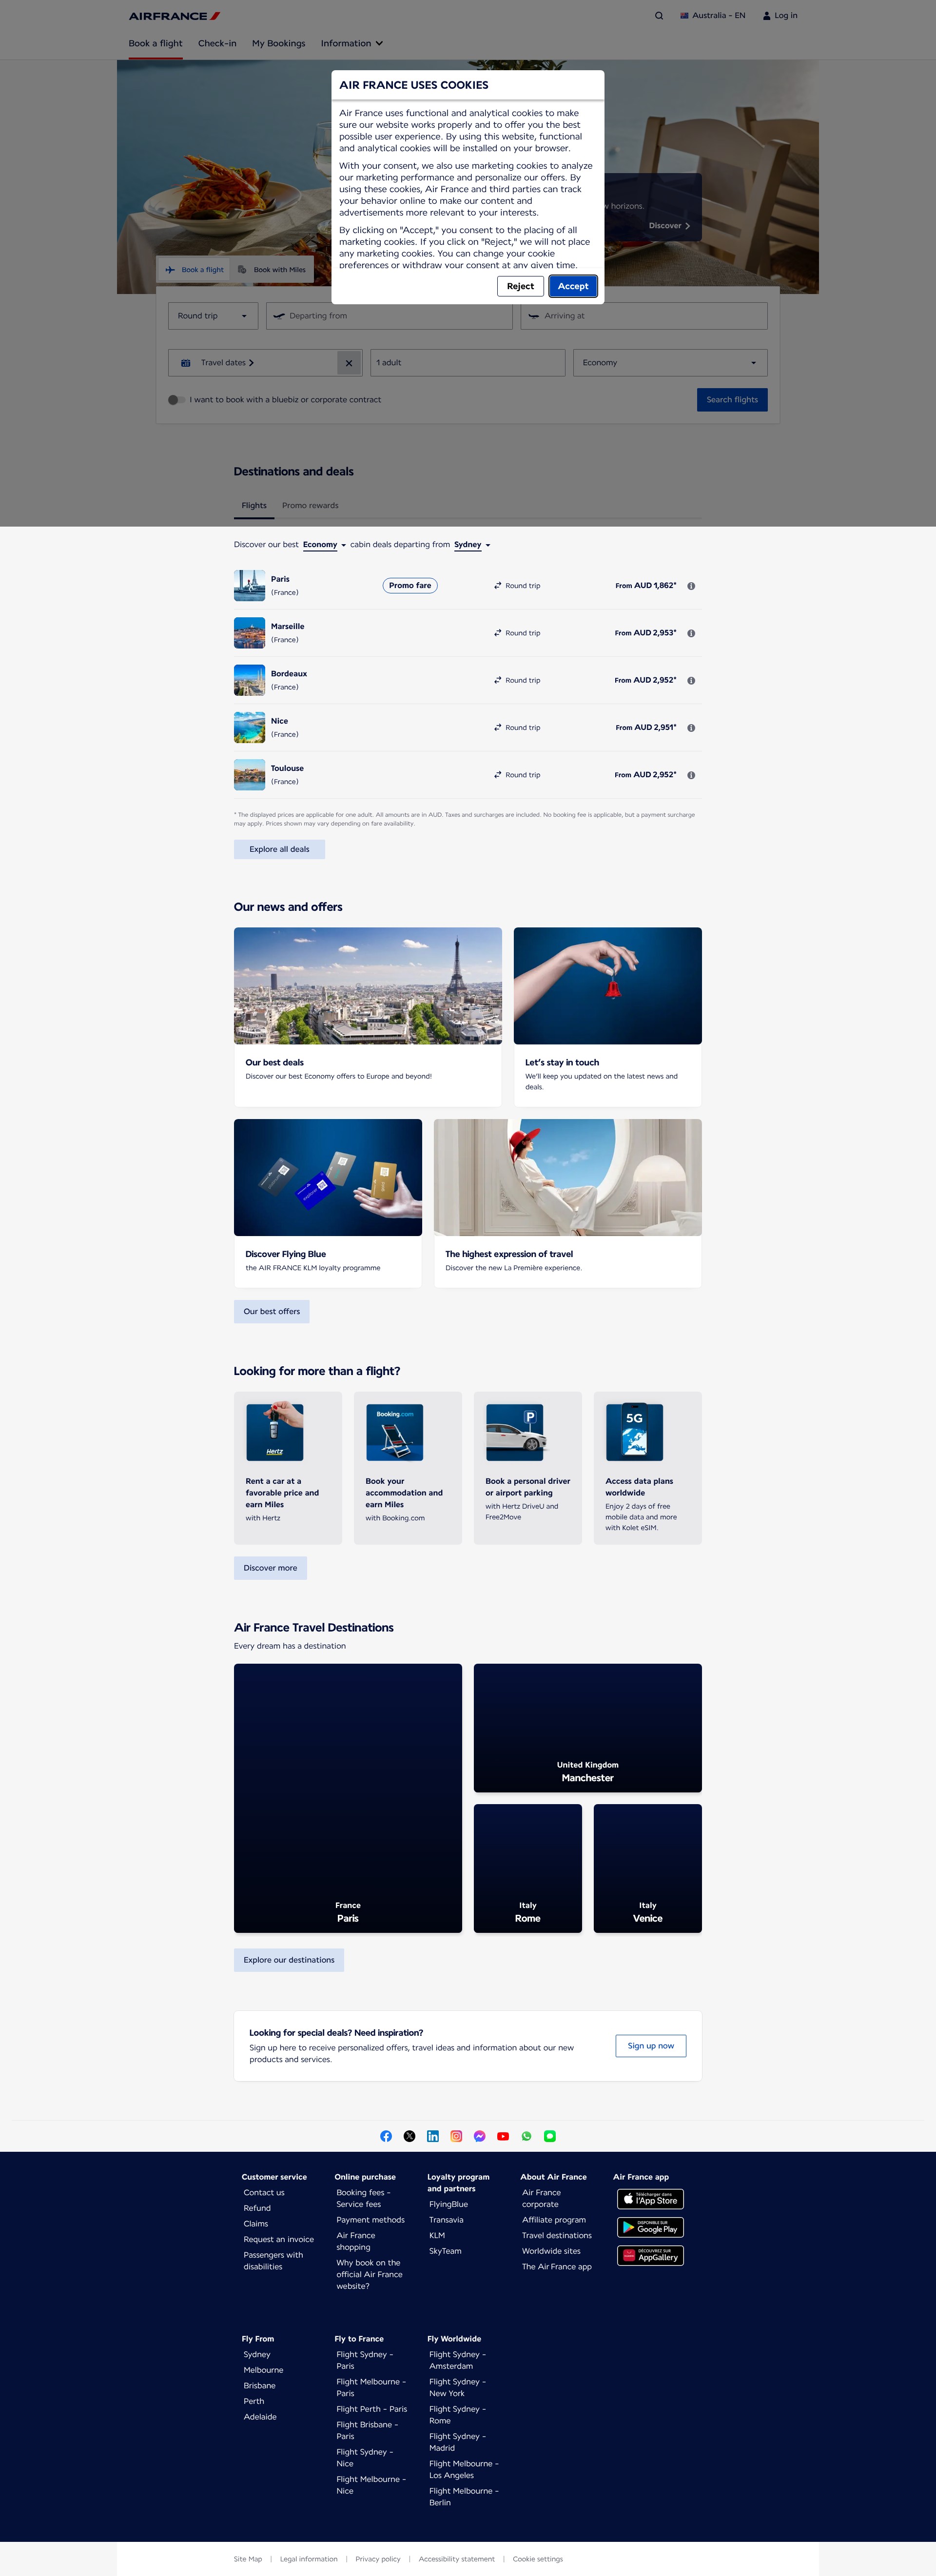Viewport: 936px width, 2576px height.
Task: Change the Australia - EN country language selector
Action: (713, 16)
